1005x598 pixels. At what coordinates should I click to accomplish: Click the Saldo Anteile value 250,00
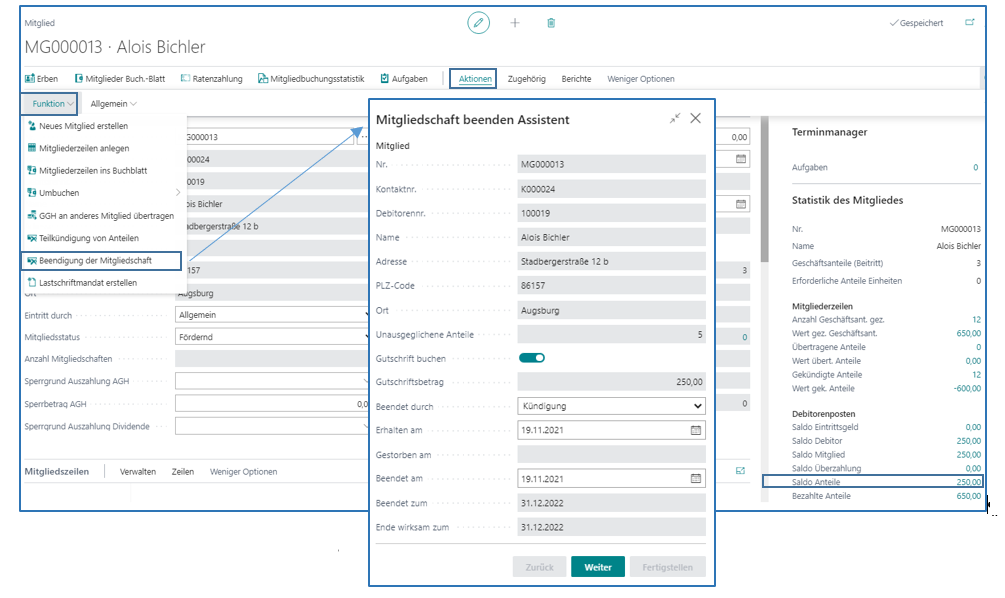coord(967,482)
